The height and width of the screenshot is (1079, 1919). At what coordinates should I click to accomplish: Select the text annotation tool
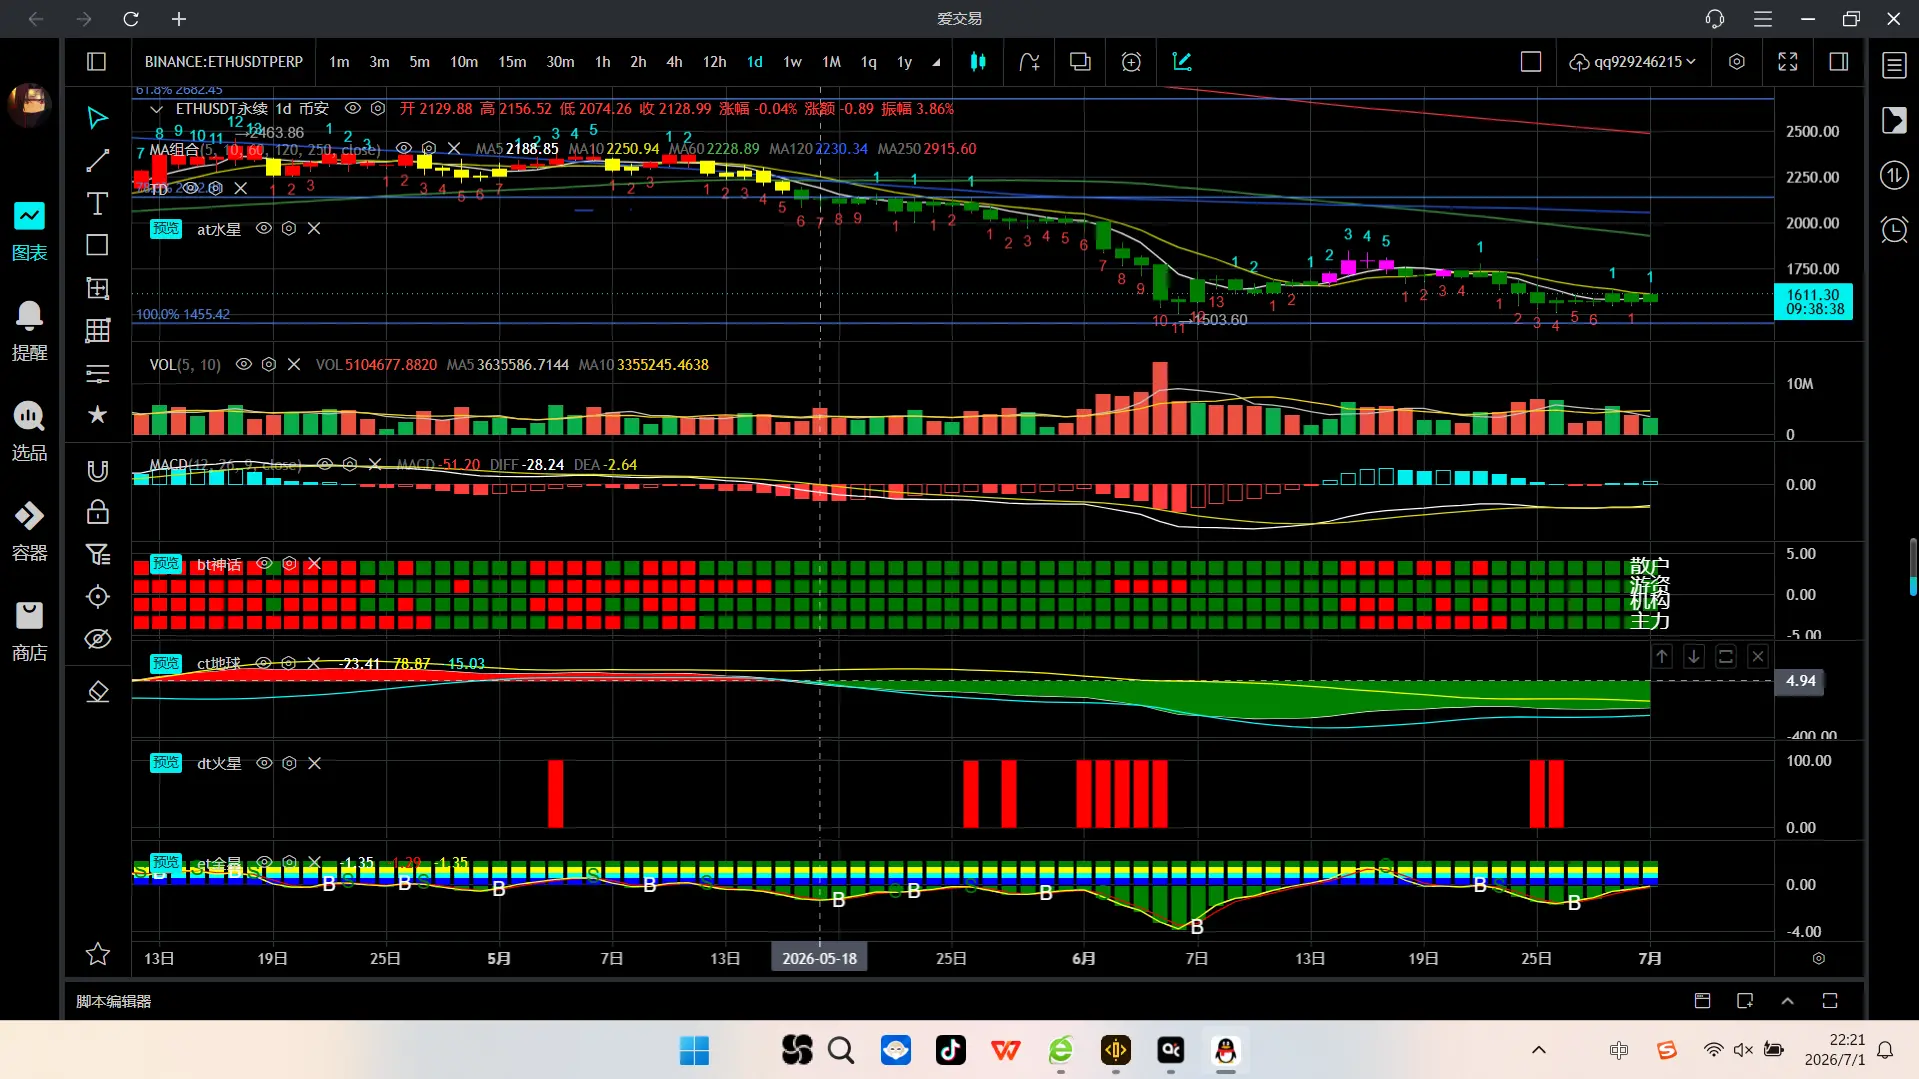97,204
